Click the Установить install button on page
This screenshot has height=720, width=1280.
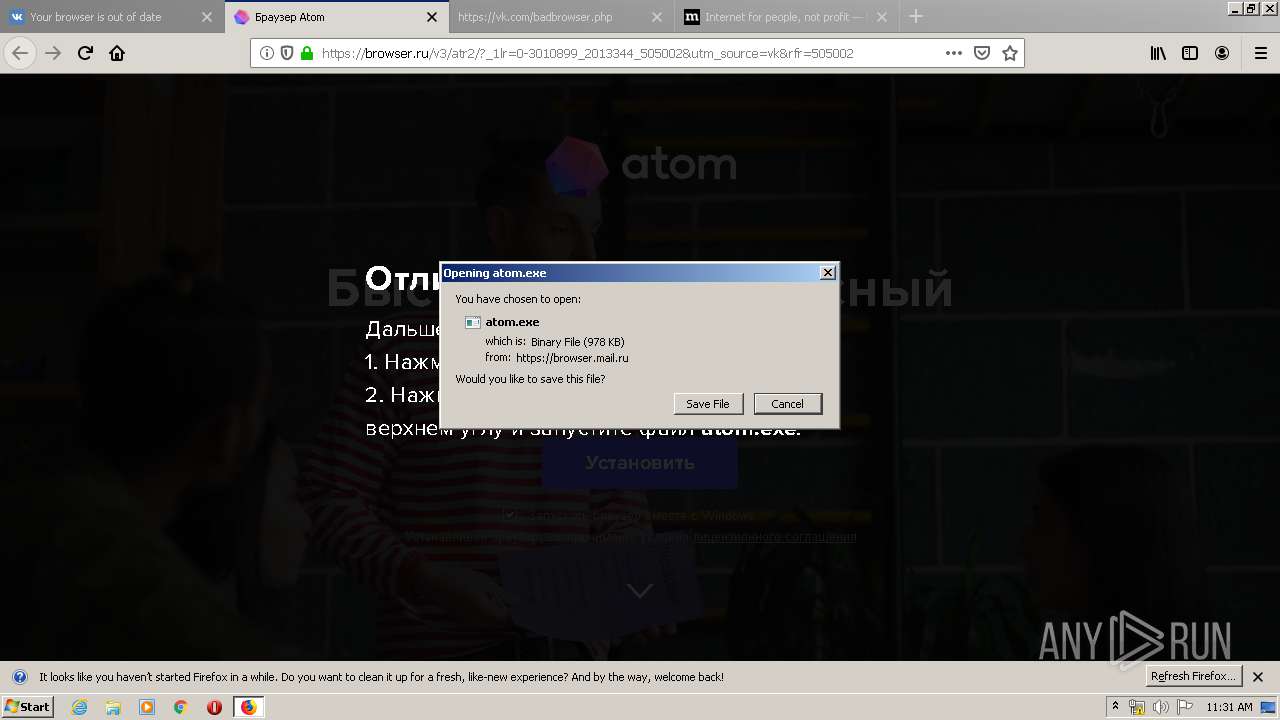[x=640, y=463]
